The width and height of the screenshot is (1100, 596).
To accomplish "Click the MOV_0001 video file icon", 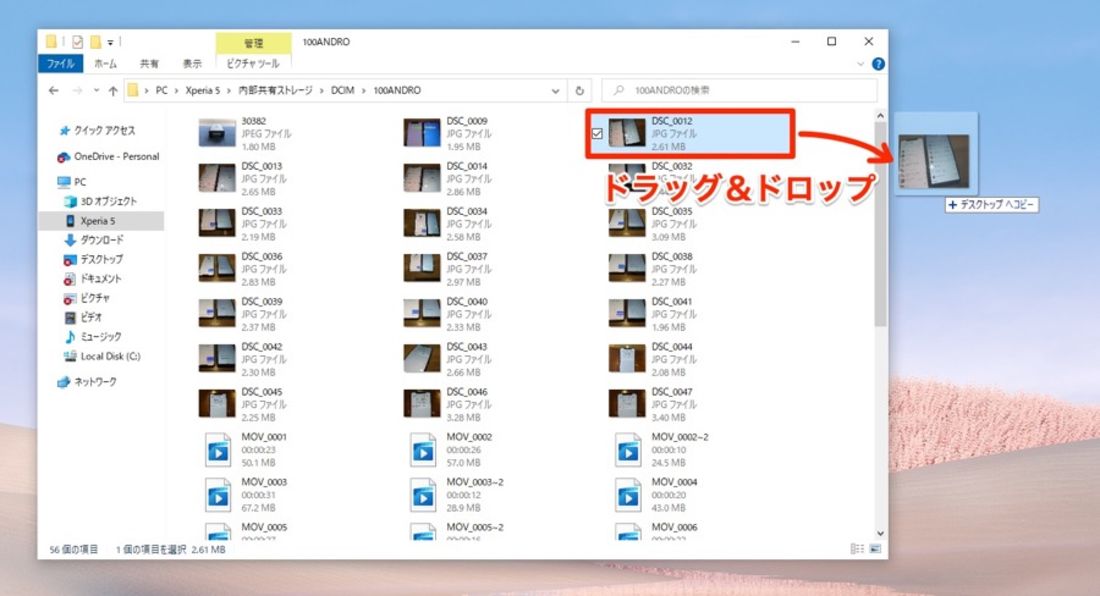I will tap(218, 449).
